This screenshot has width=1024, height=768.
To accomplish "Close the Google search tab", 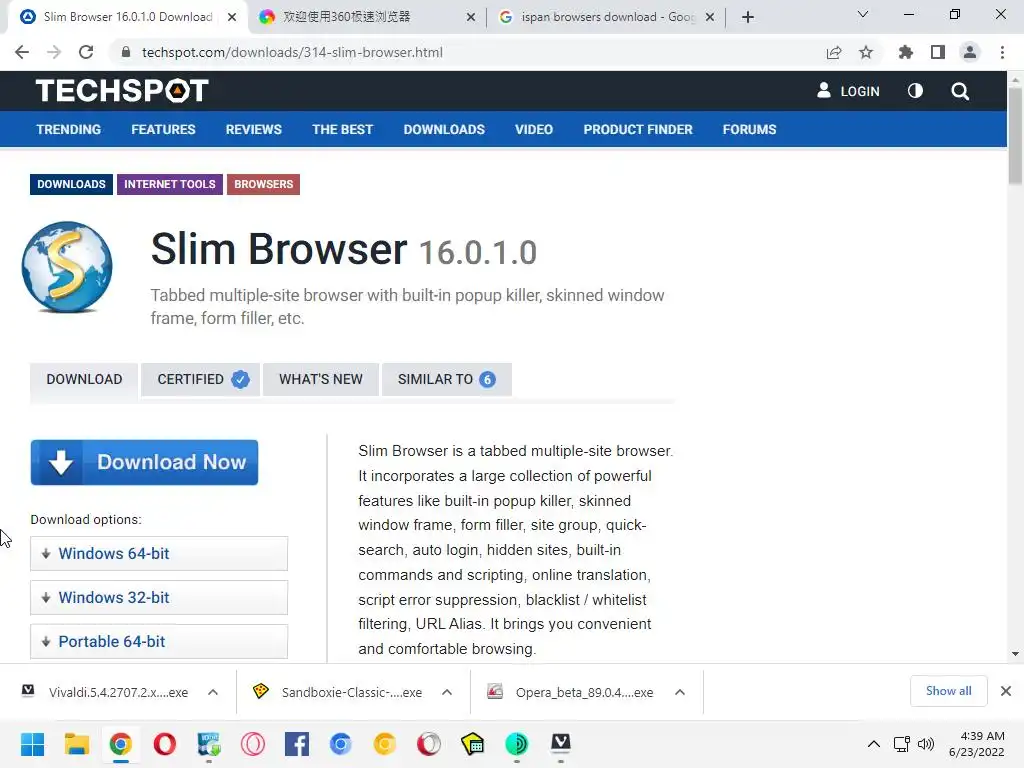I will pyautogui.click(x=710, y=17).
